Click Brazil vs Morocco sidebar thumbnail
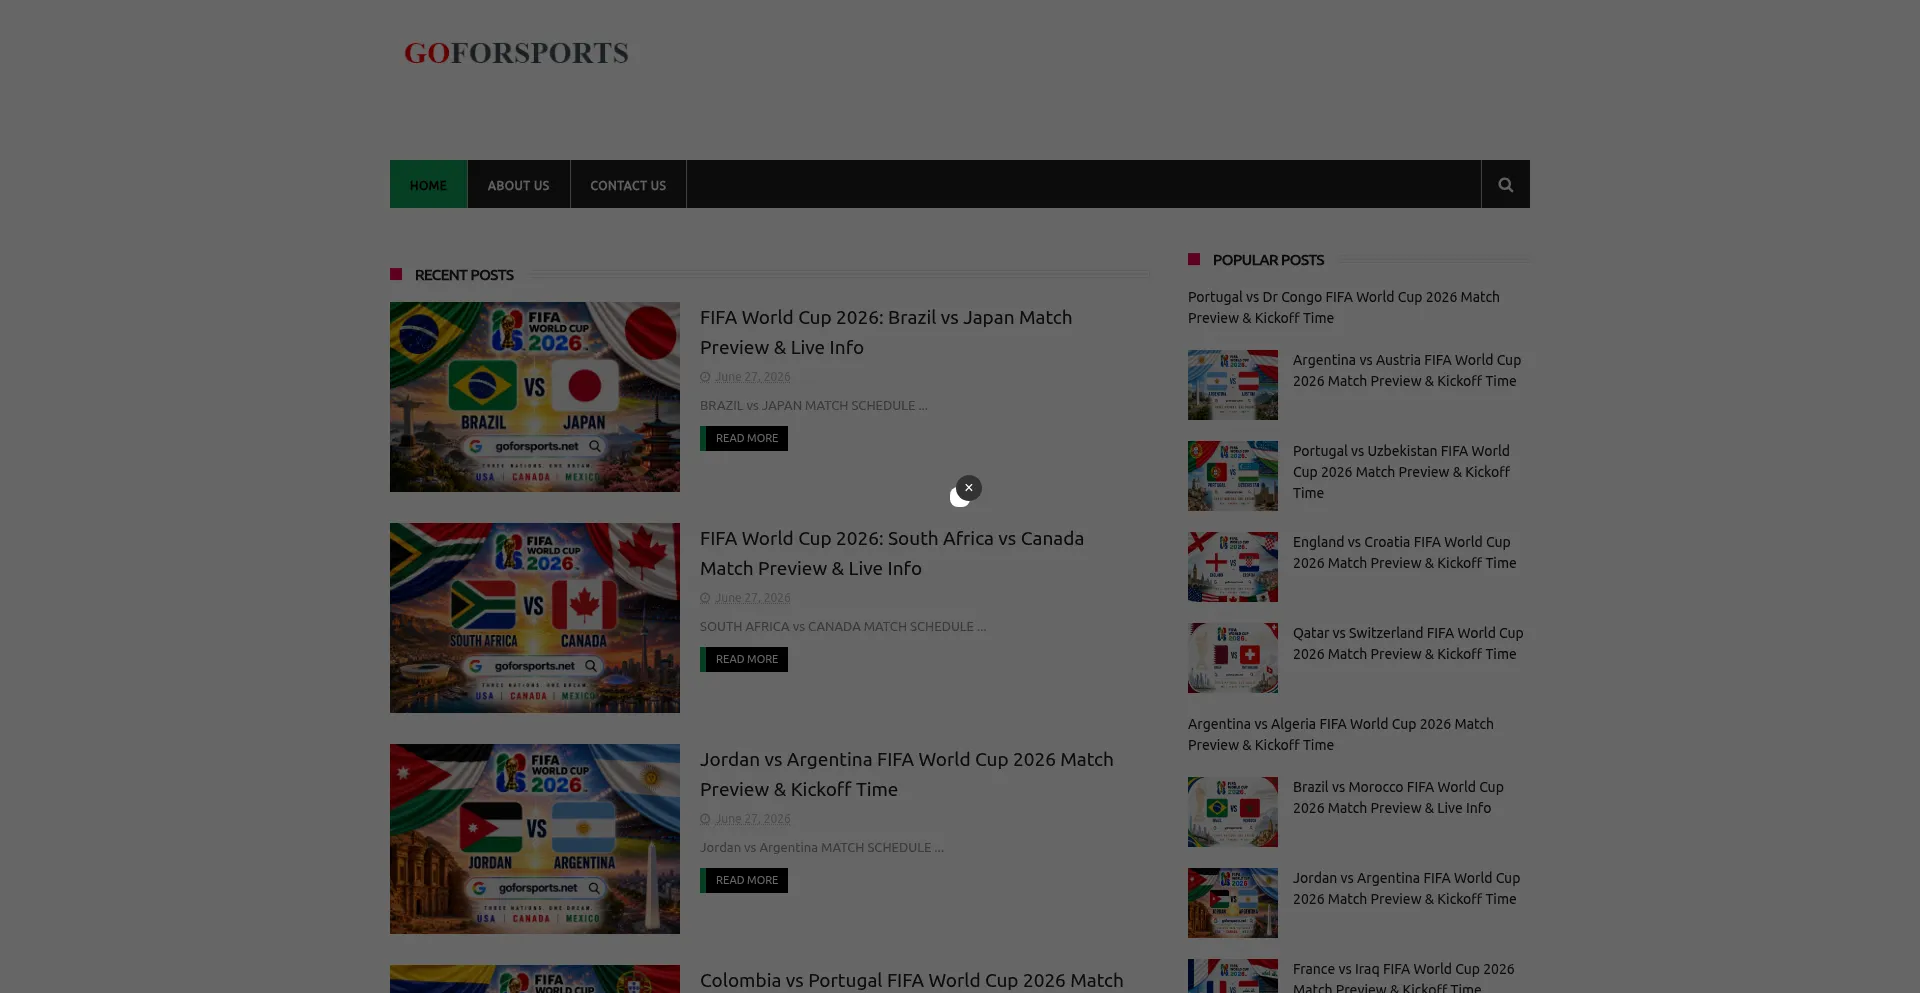Image resolution: width=1920 pixels, height=993 pixels. click(1233, 812)
